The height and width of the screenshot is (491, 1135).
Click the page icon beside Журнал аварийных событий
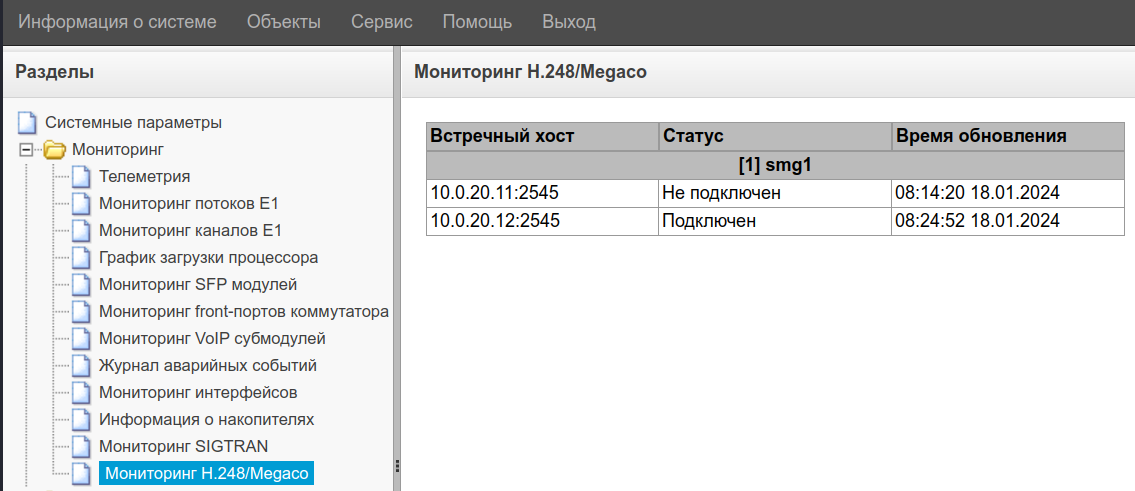click(x=81, y=366)
